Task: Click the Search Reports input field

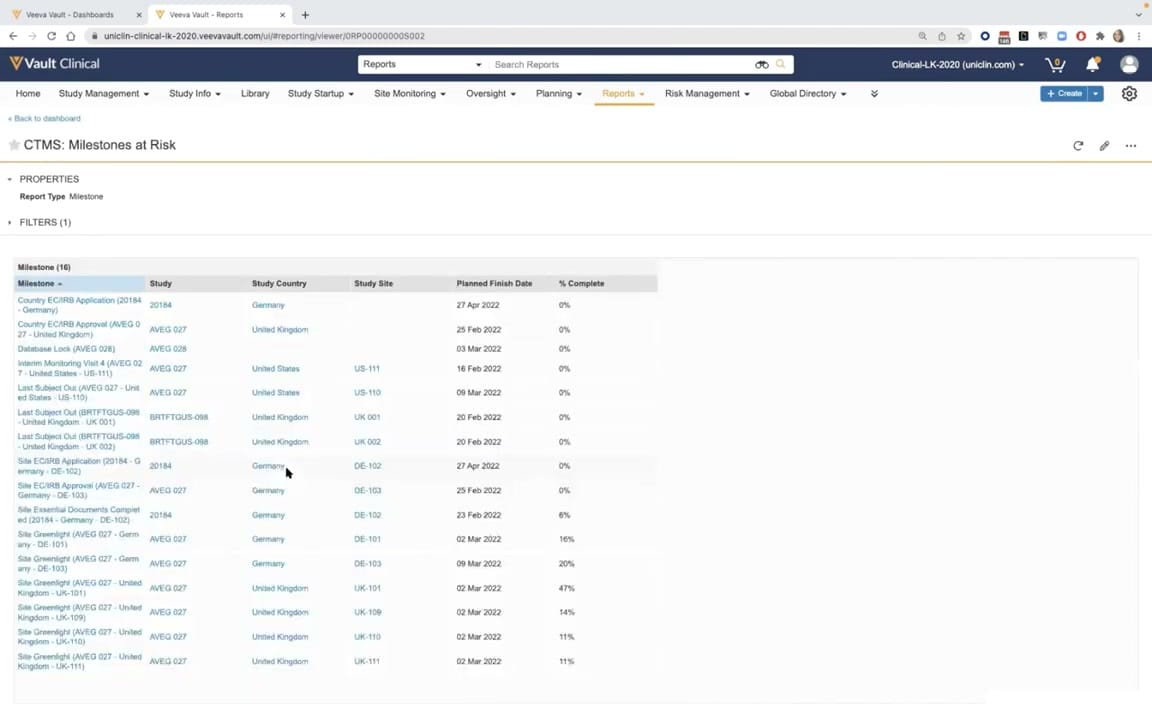Action: 621,65
